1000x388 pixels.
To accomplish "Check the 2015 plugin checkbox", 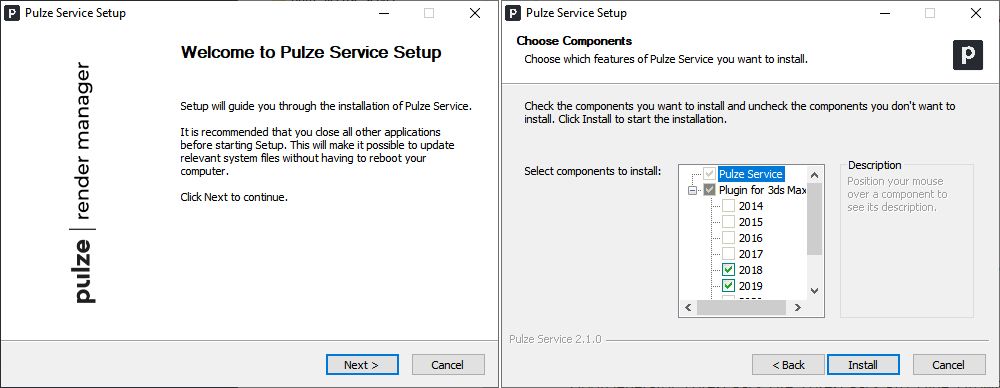I will pyautogui.click(x=728, y=222).
